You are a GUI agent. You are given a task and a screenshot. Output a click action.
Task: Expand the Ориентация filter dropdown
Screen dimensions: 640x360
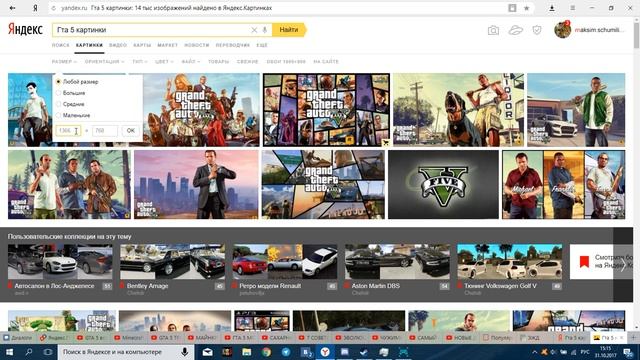(x=104, y=62)
